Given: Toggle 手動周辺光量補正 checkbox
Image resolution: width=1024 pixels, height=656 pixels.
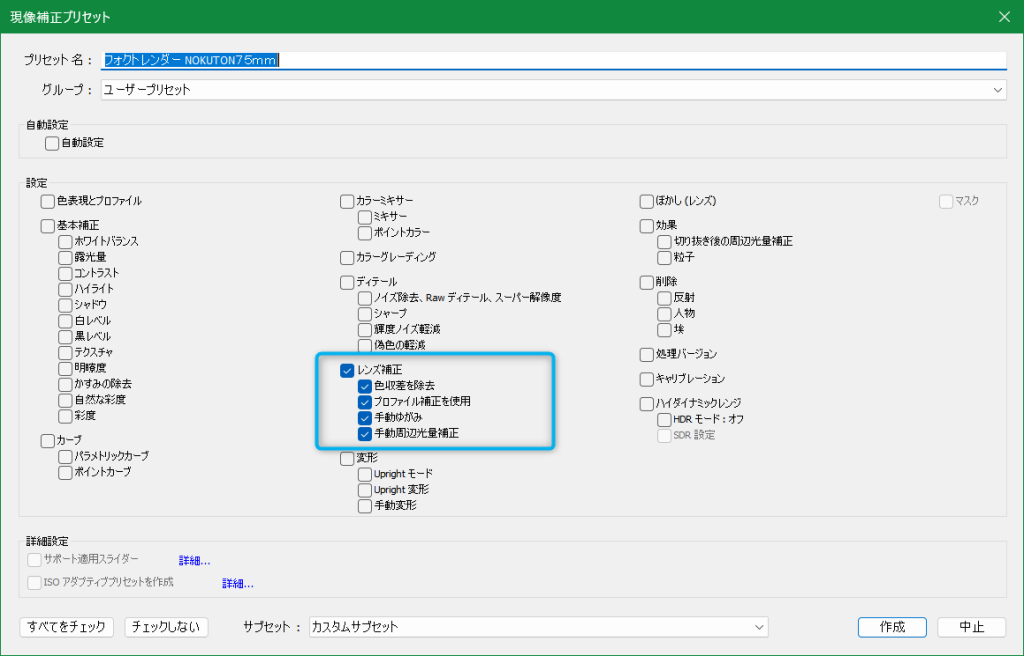Looking at the screenshot, I should coord(365,434).
